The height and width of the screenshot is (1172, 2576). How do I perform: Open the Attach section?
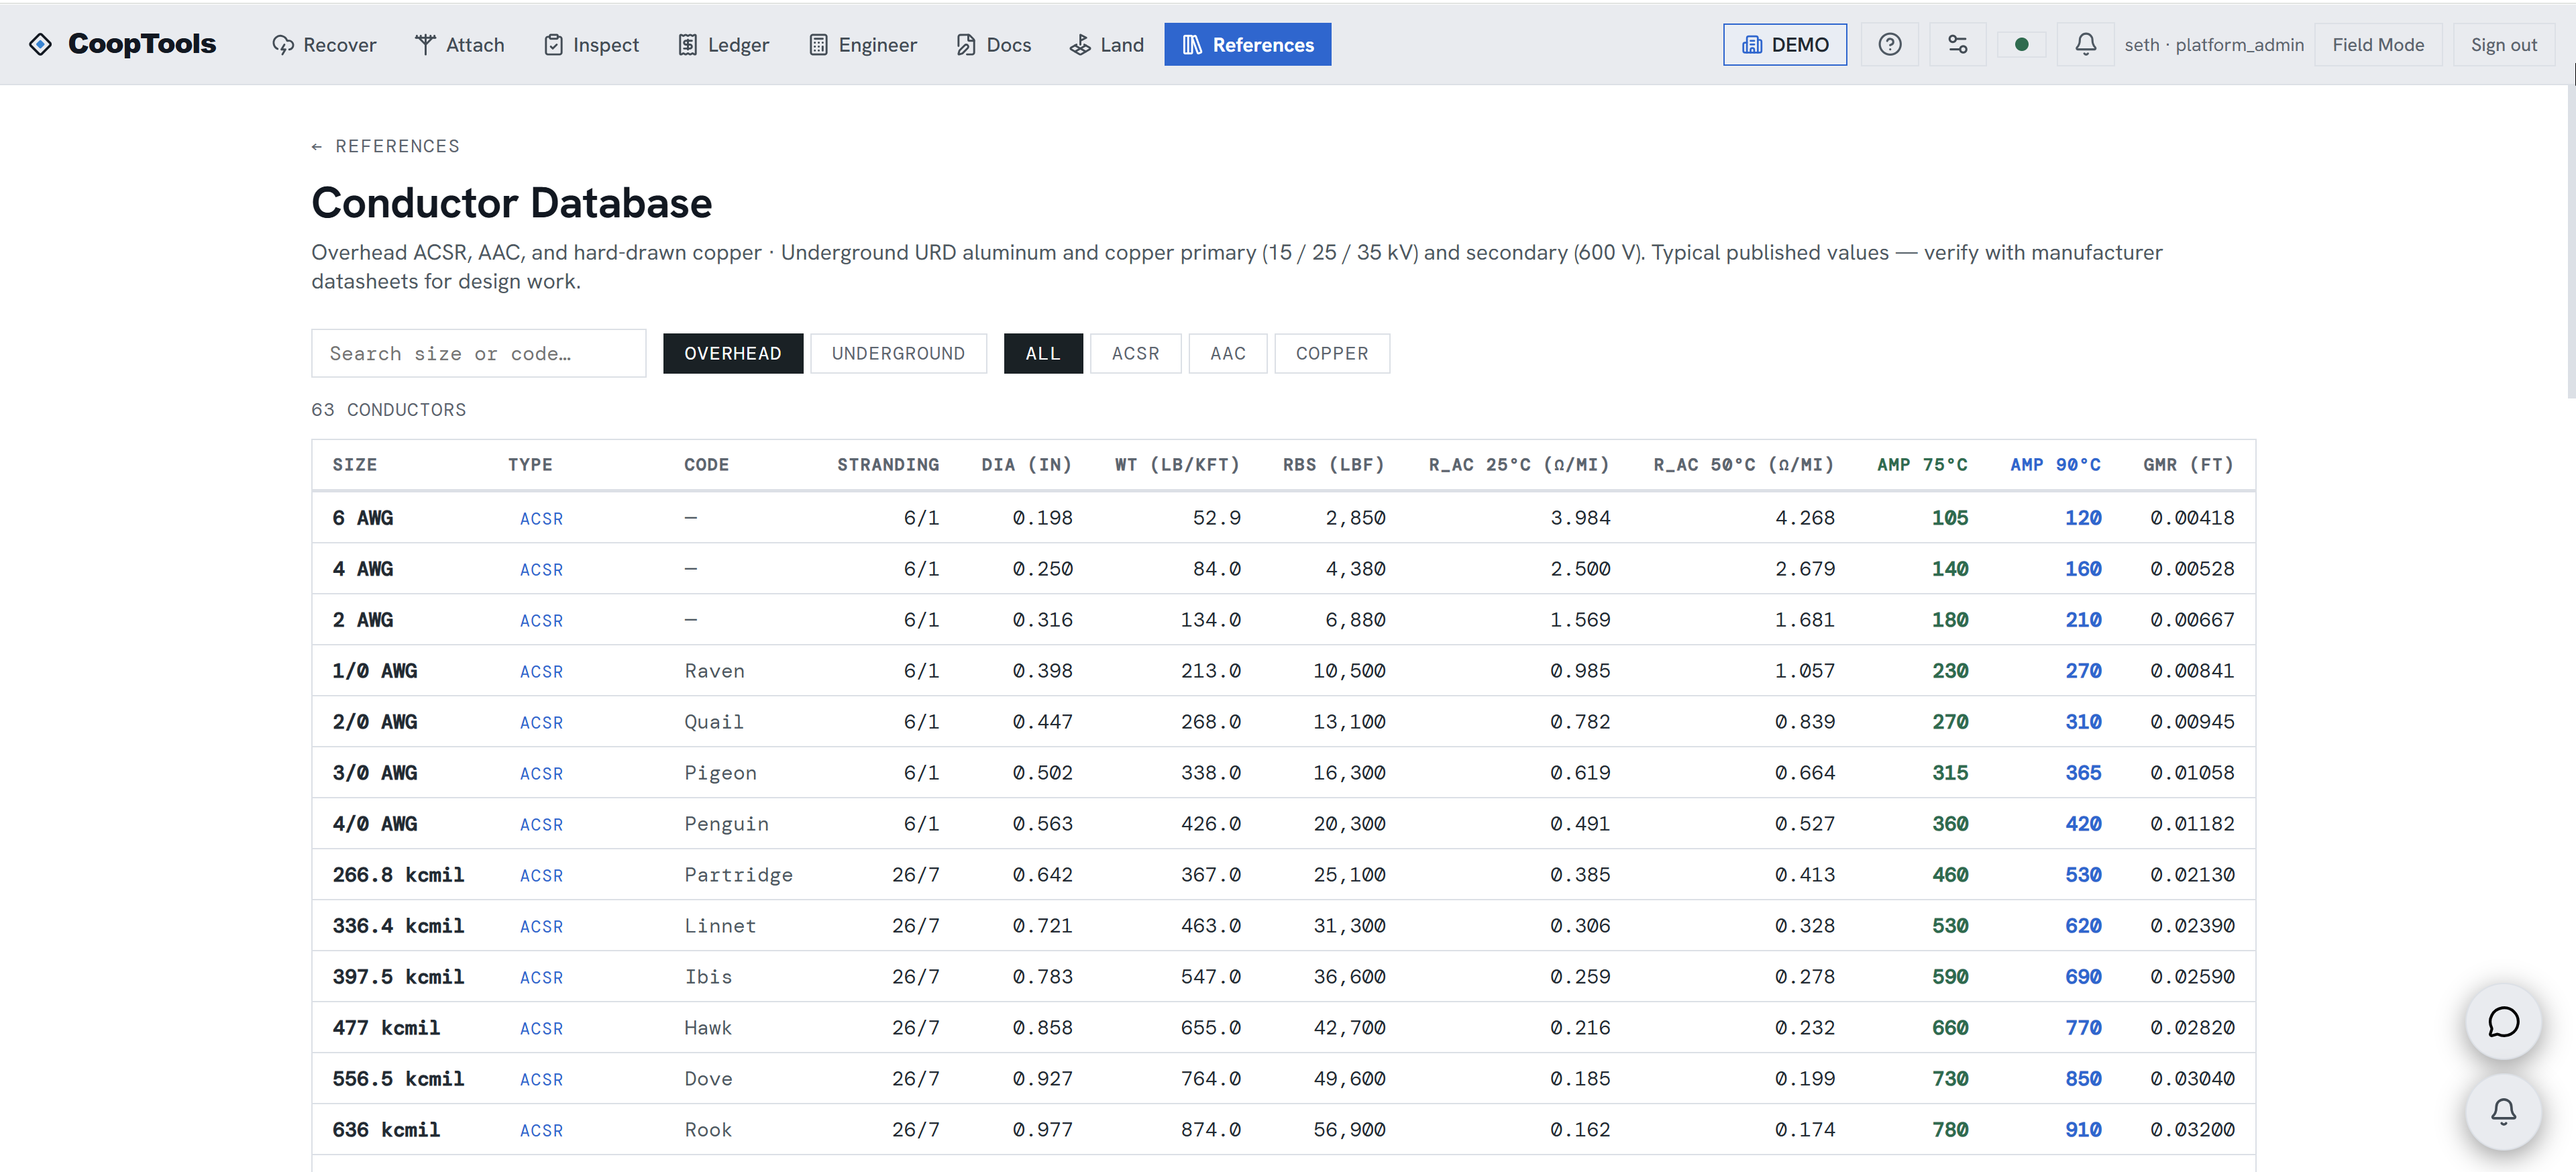tap(460, 44)
